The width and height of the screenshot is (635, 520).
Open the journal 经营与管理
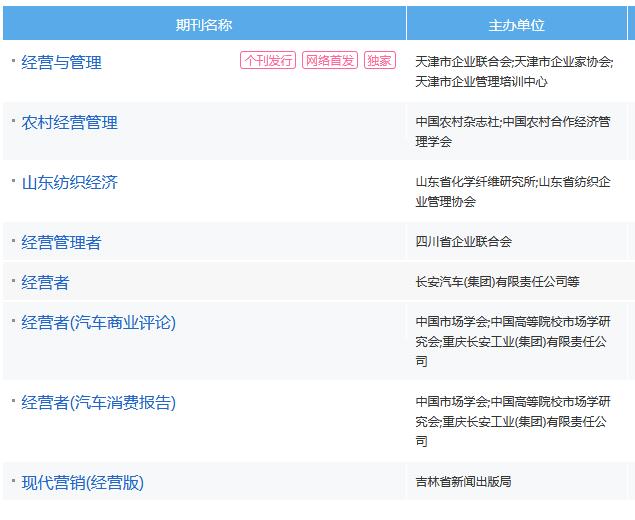click(x=61, y=63)
